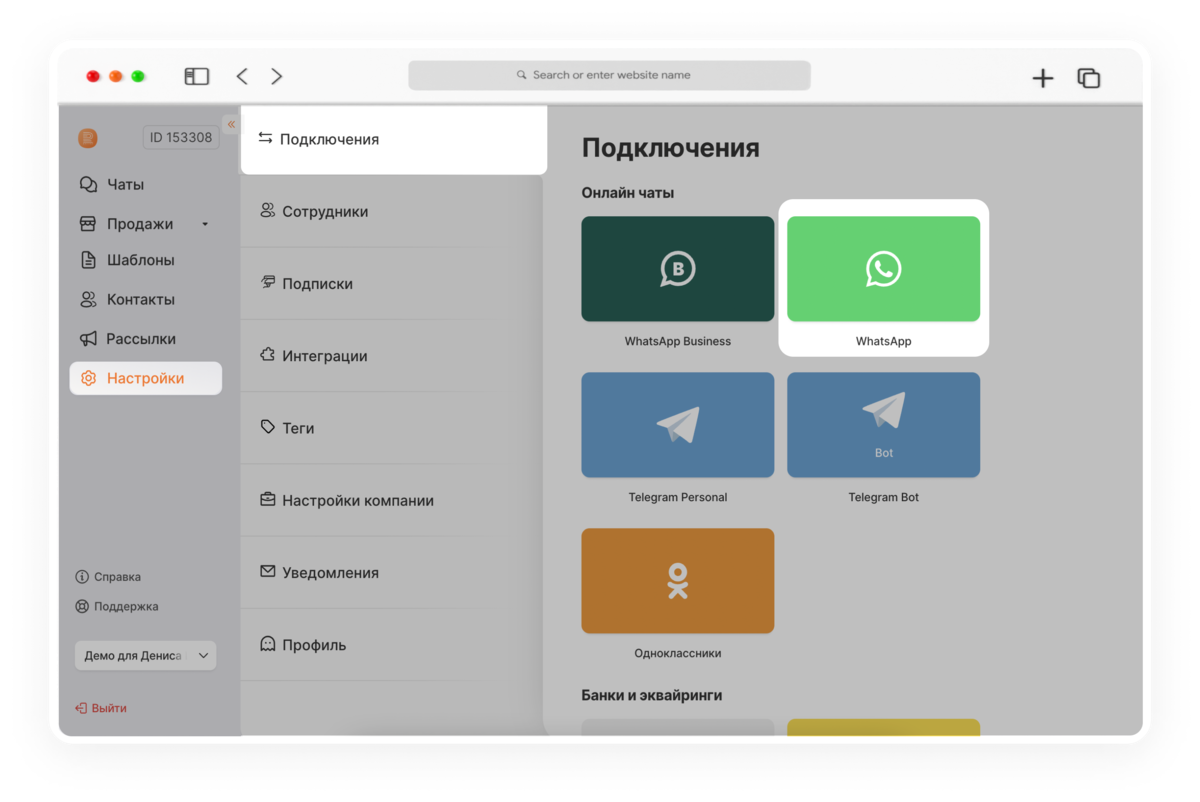Show tab overview icon
1200x802 pixels.
click(x=1089, y=78)
